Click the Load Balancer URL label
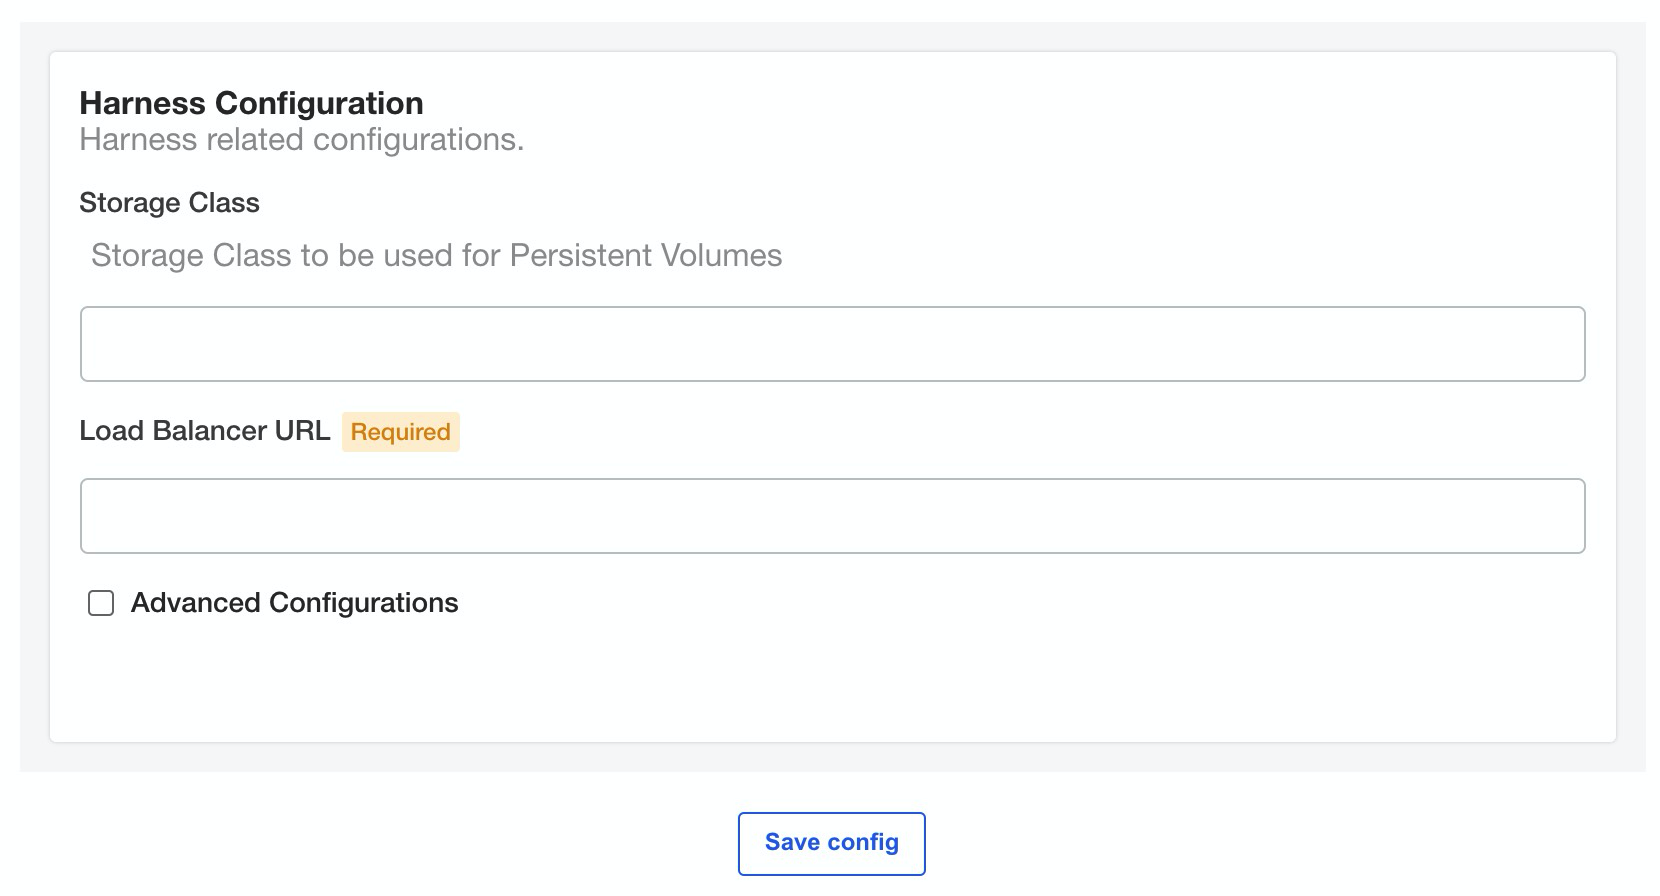The height and width of the screenshot is (896, 1660). 204,431
